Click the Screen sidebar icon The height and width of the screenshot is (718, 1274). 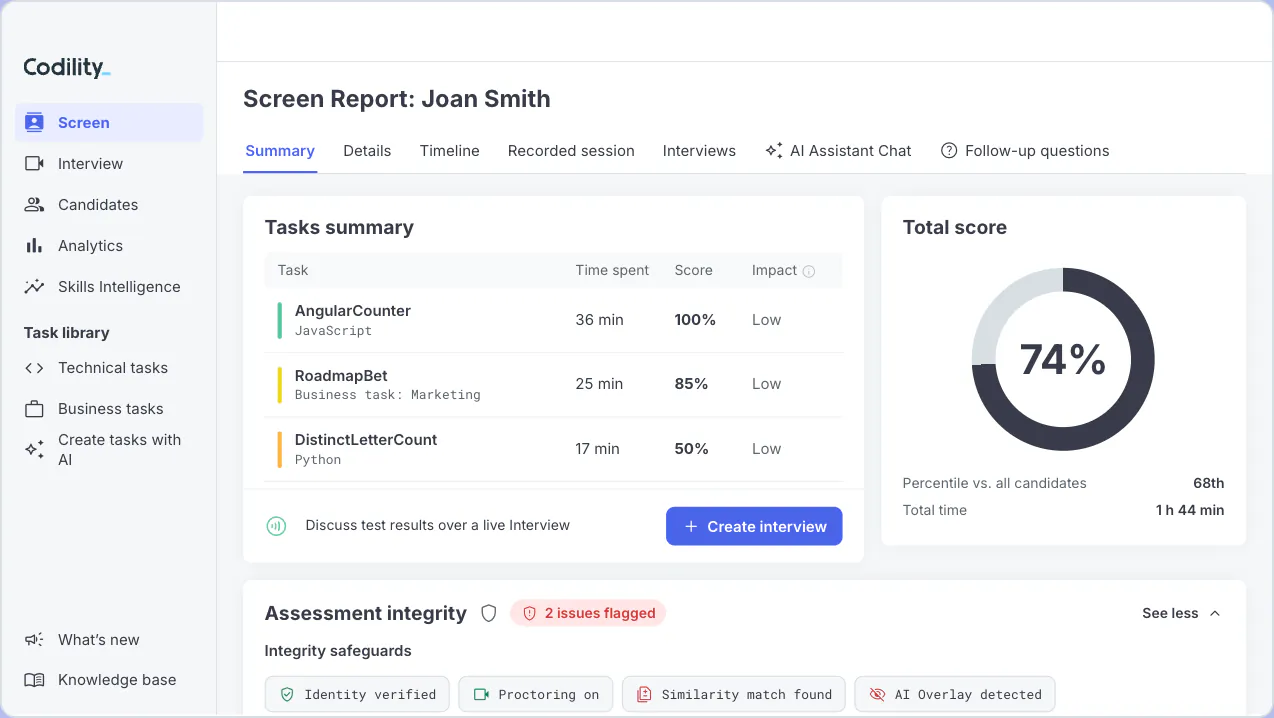(35, 123)
